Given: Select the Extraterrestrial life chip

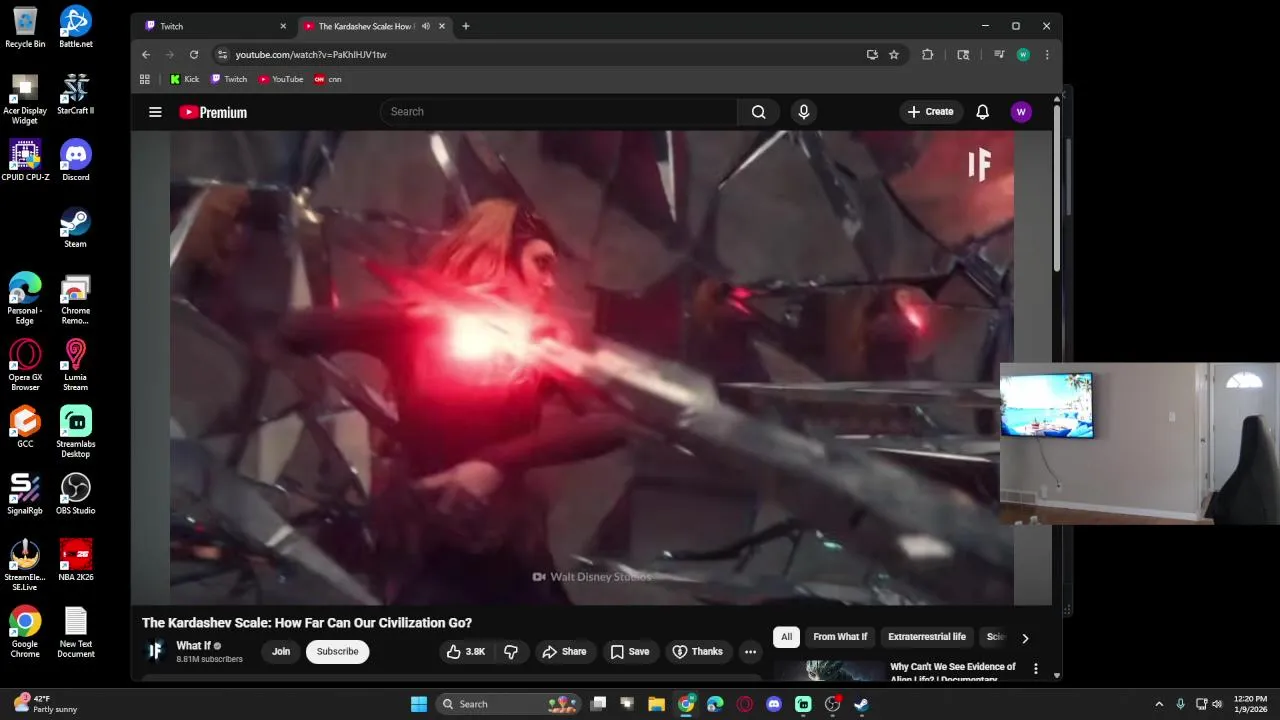Looking at the screenshot, I should pos(927,637).
